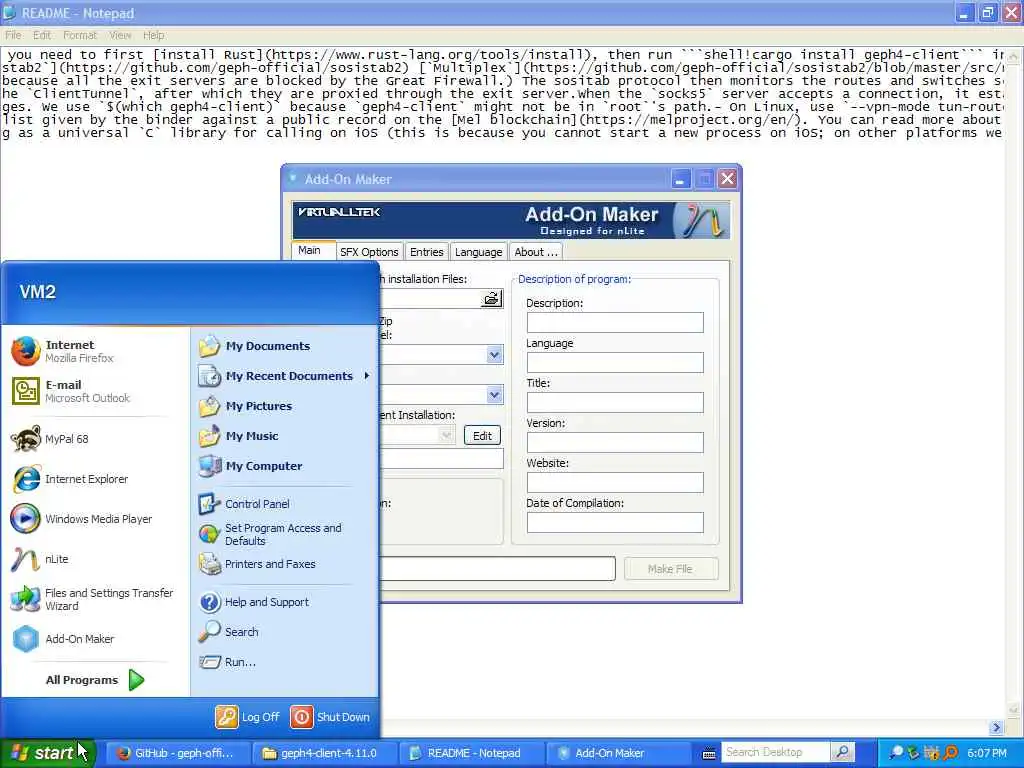Open My Music folder
The height and width of the screenshot is (768, 1024).
[238, 436]
